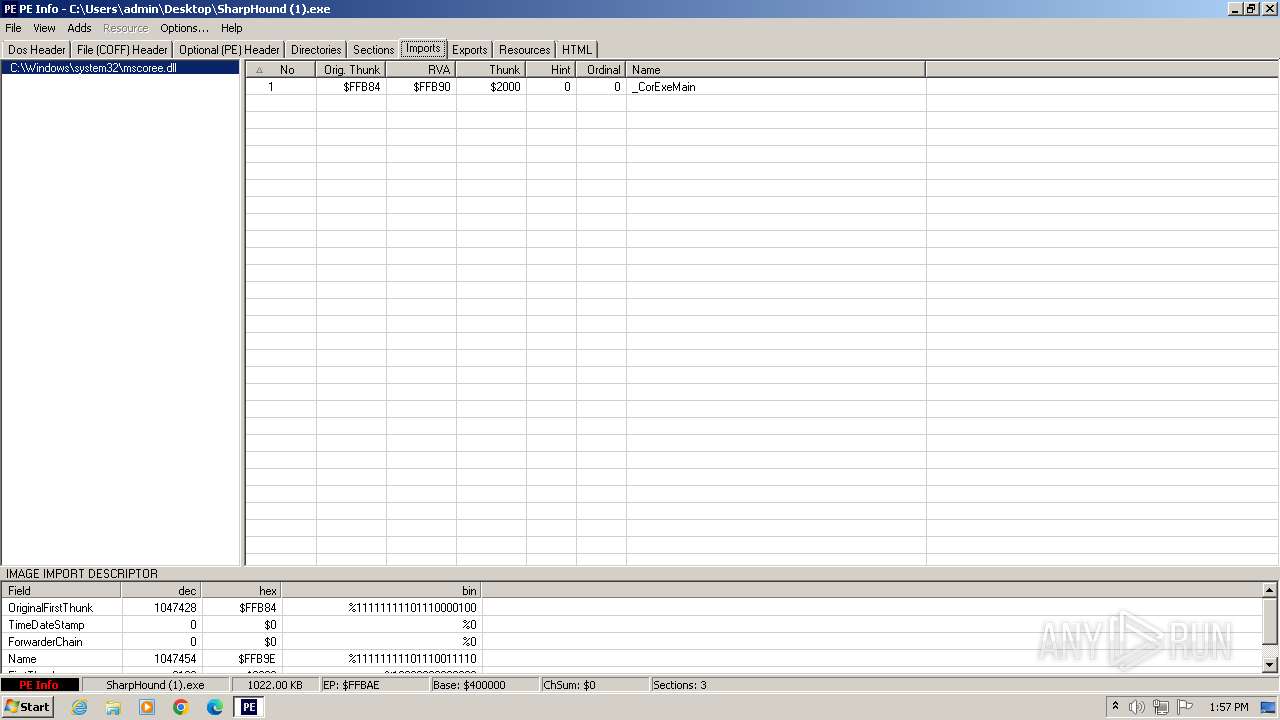Select the Imports tab
The height and width of the screenshot is (720, 1280).
tap(423, 49)
